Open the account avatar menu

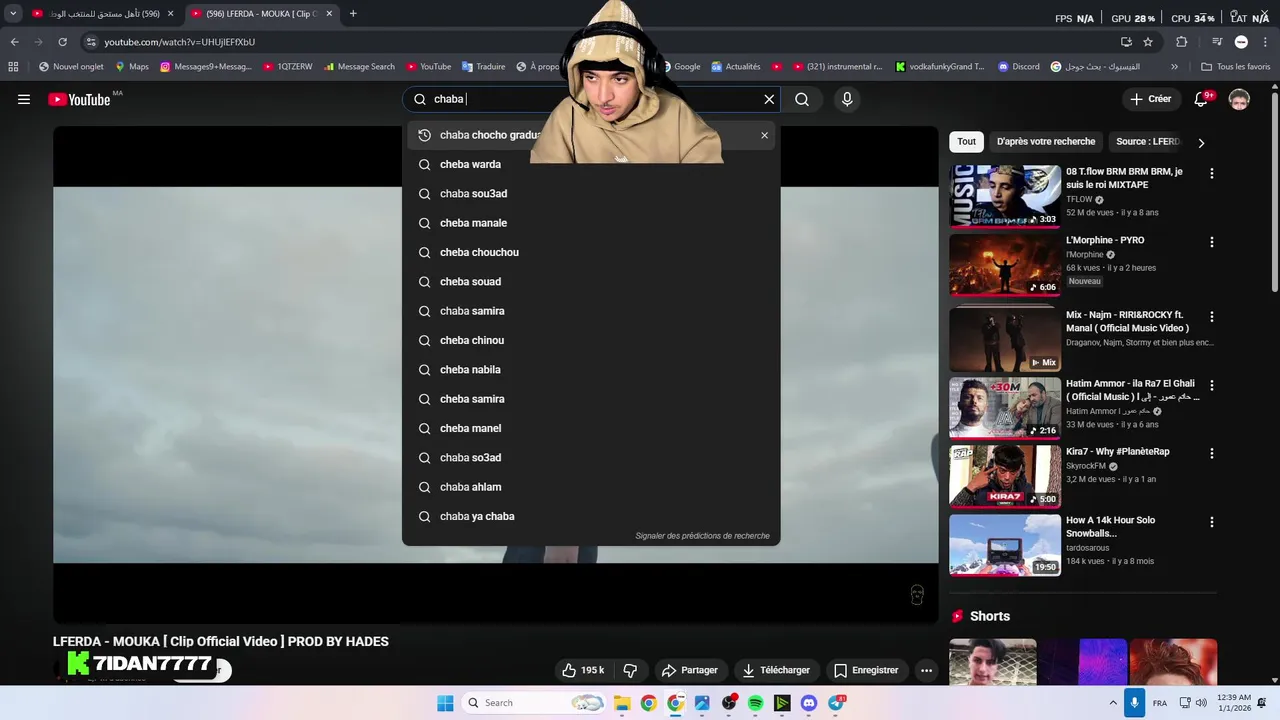point(1239,99)
